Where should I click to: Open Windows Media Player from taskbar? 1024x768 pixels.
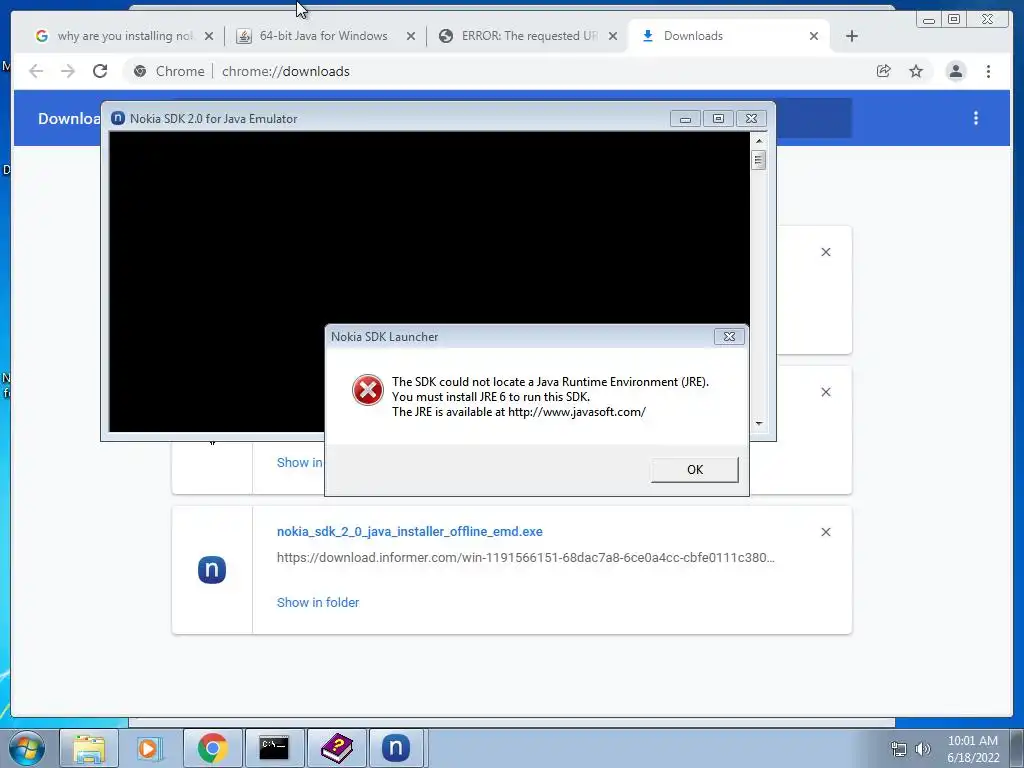150,748
